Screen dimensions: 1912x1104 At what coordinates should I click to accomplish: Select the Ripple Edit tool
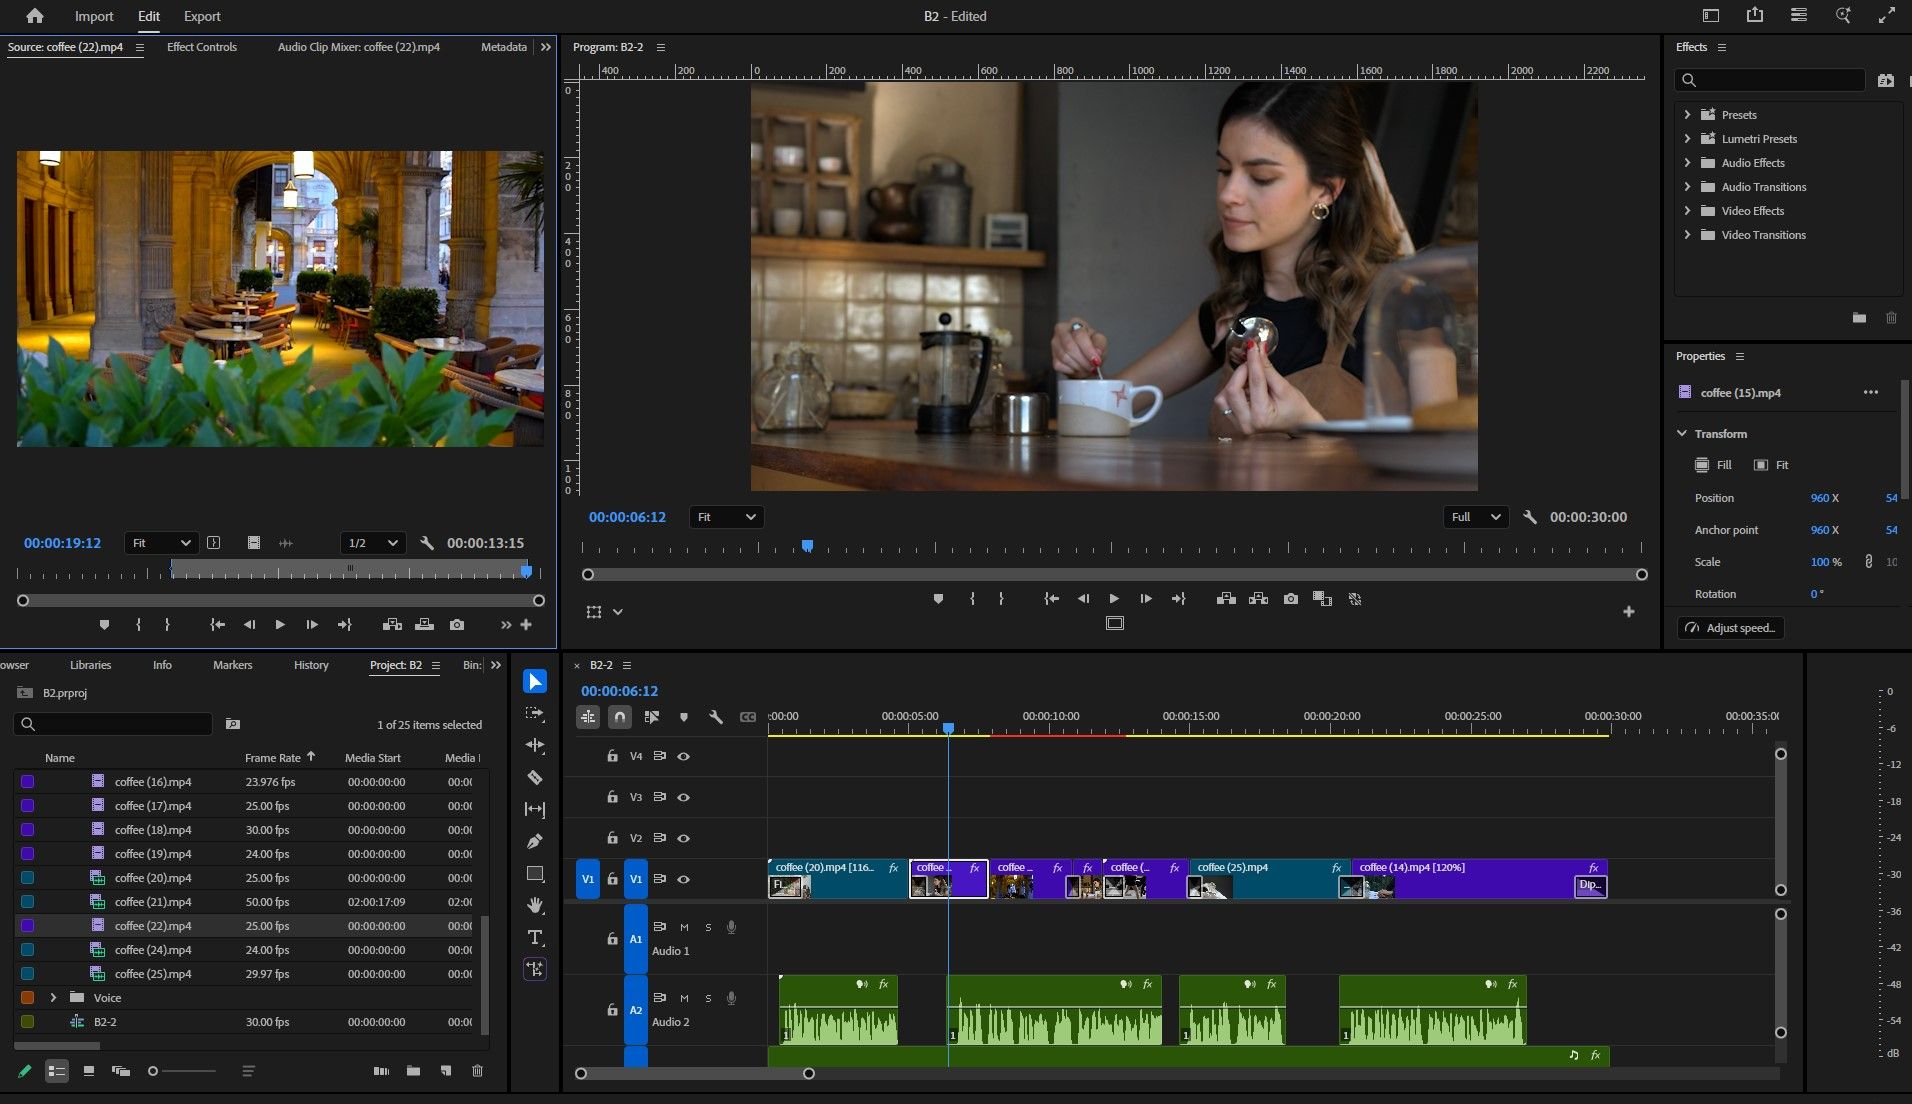pos(535,745)
